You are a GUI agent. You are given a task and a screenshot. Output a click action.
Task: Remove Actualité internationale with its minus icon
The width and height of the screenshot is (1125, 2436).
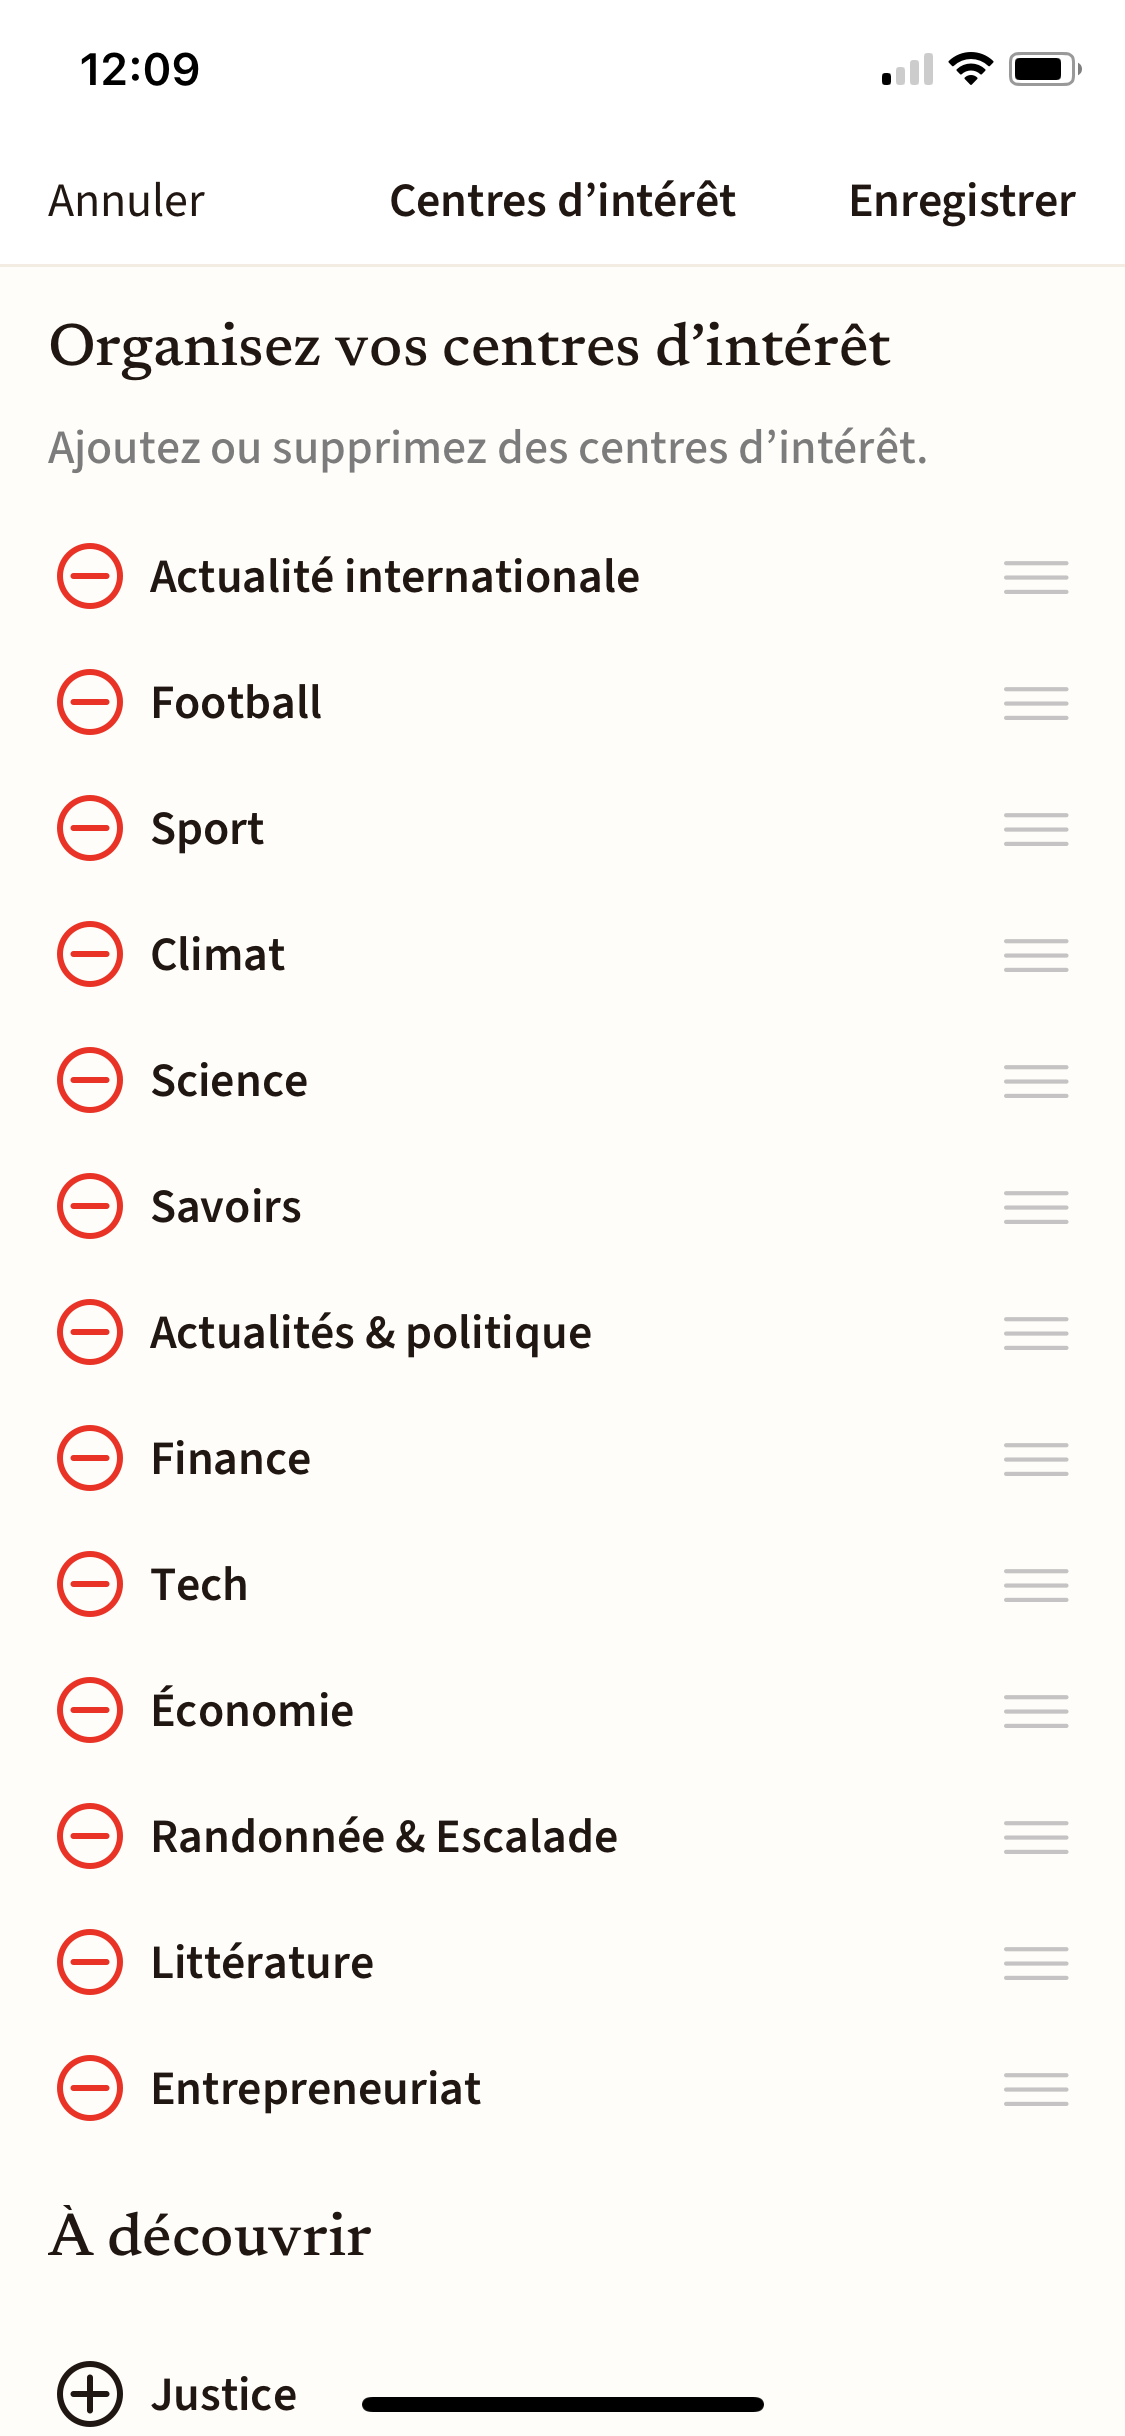[90, 576]
